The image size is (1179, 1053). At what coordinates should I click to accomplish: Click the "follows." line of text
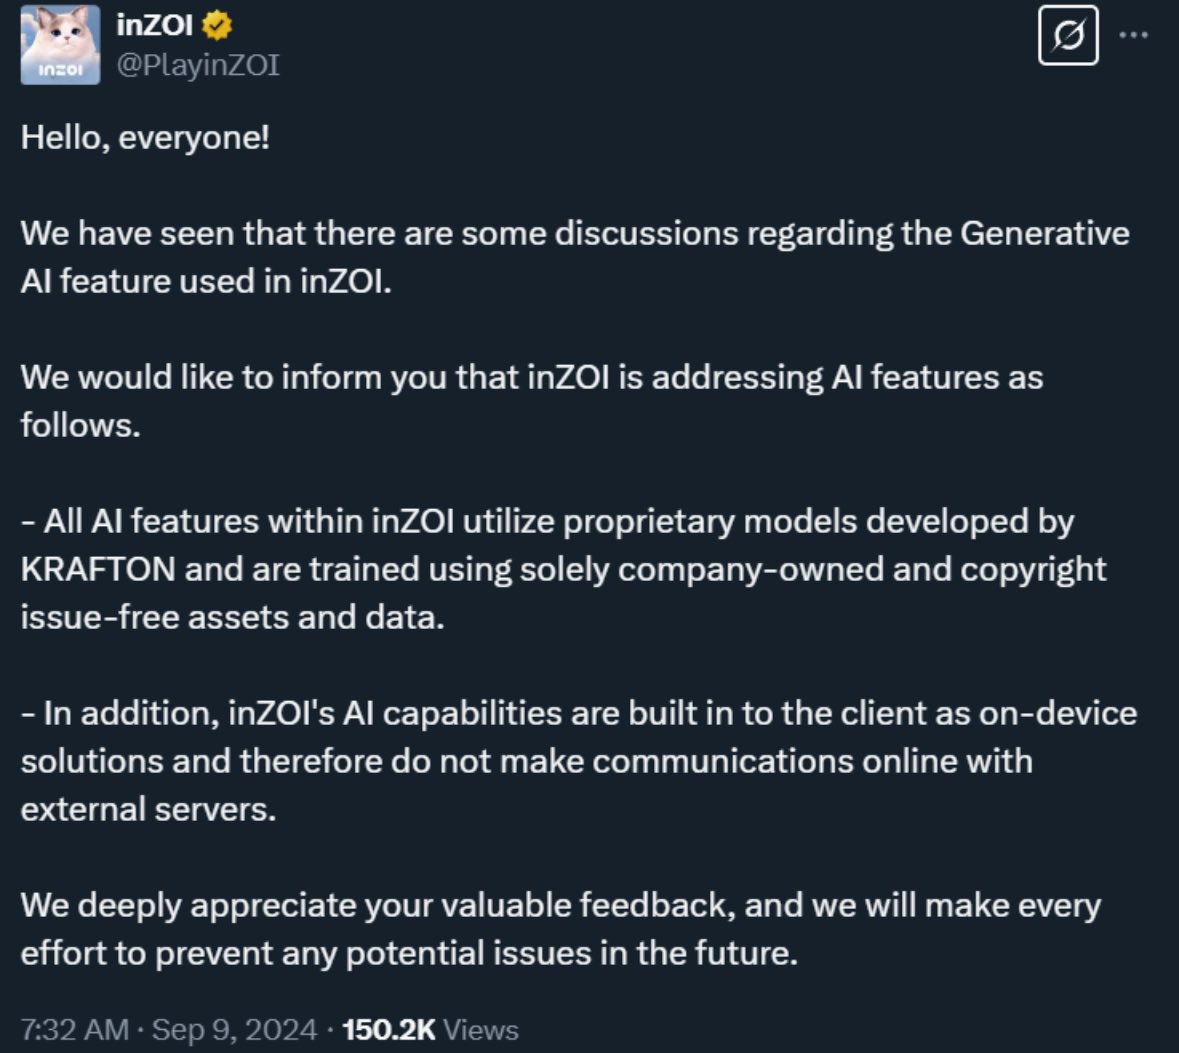coord(80,425)
